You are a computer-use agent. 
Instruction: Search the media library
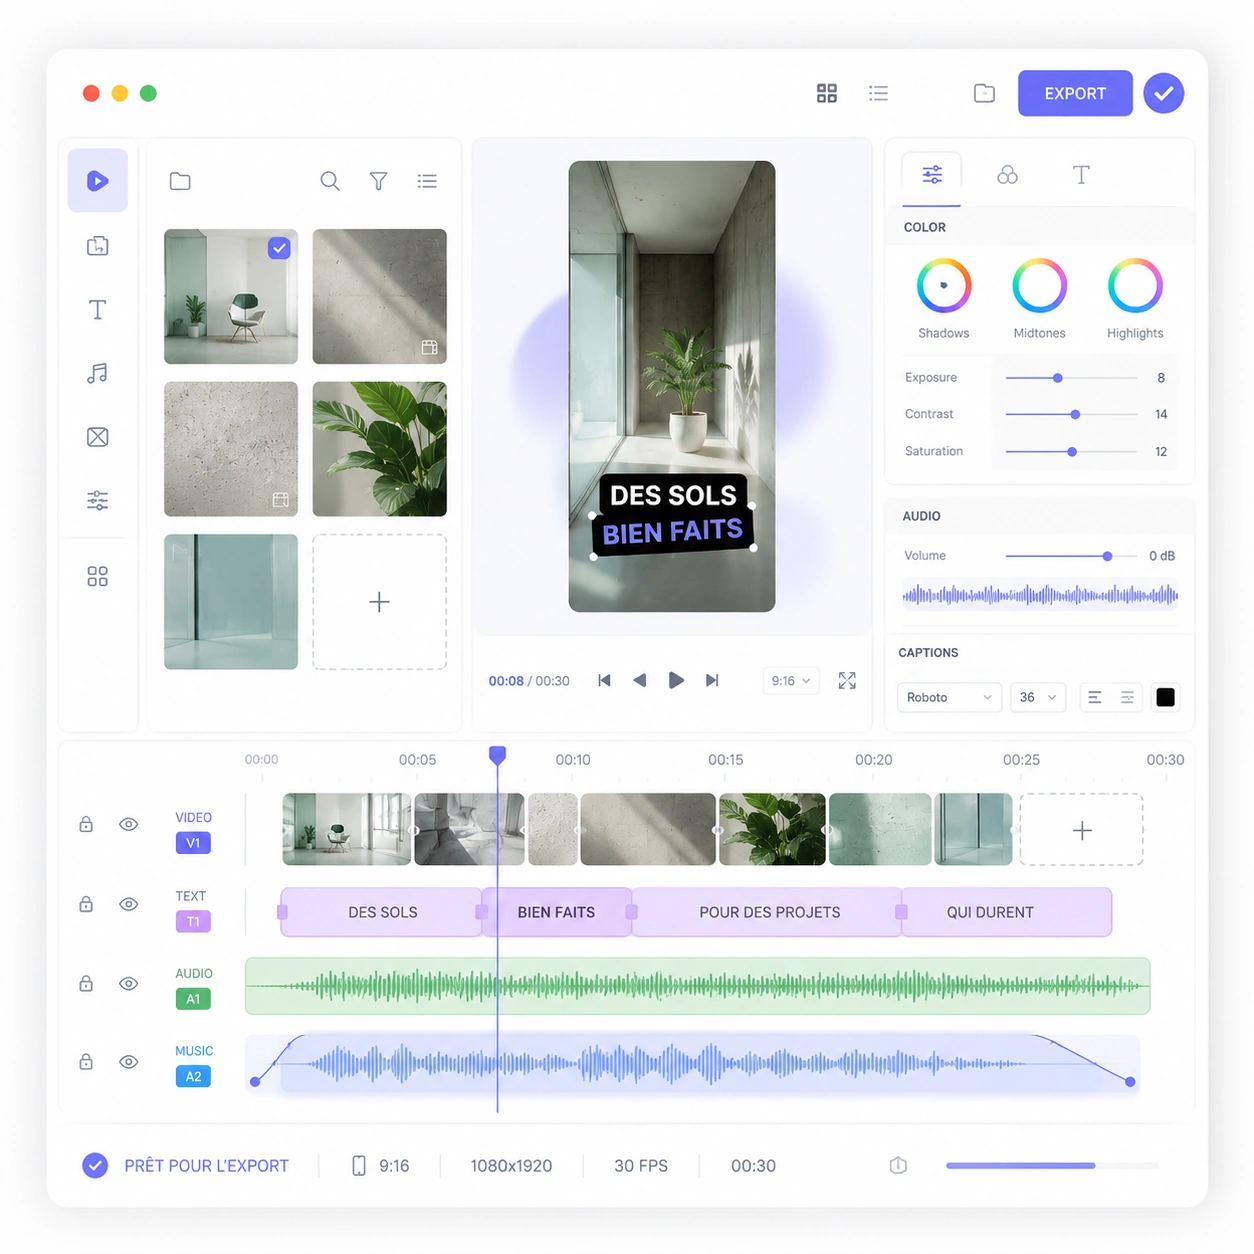click(x=330, y=181)
